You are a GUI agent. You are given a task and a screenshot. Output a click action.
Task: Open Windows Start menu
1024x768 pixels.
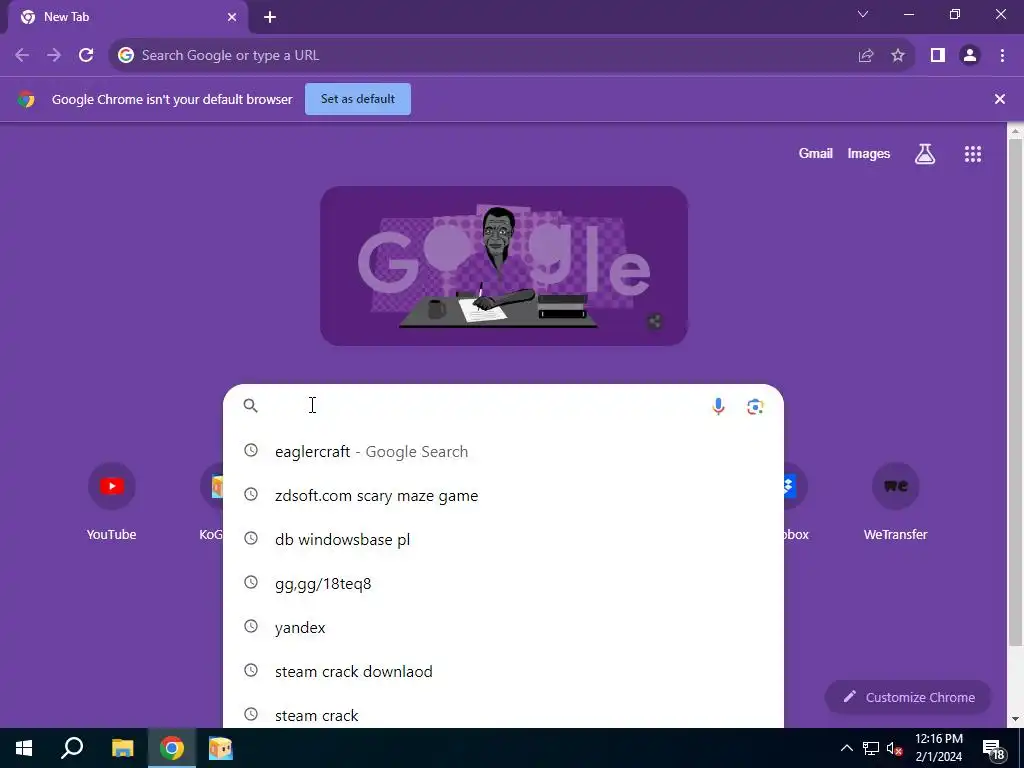coord(24,748)
